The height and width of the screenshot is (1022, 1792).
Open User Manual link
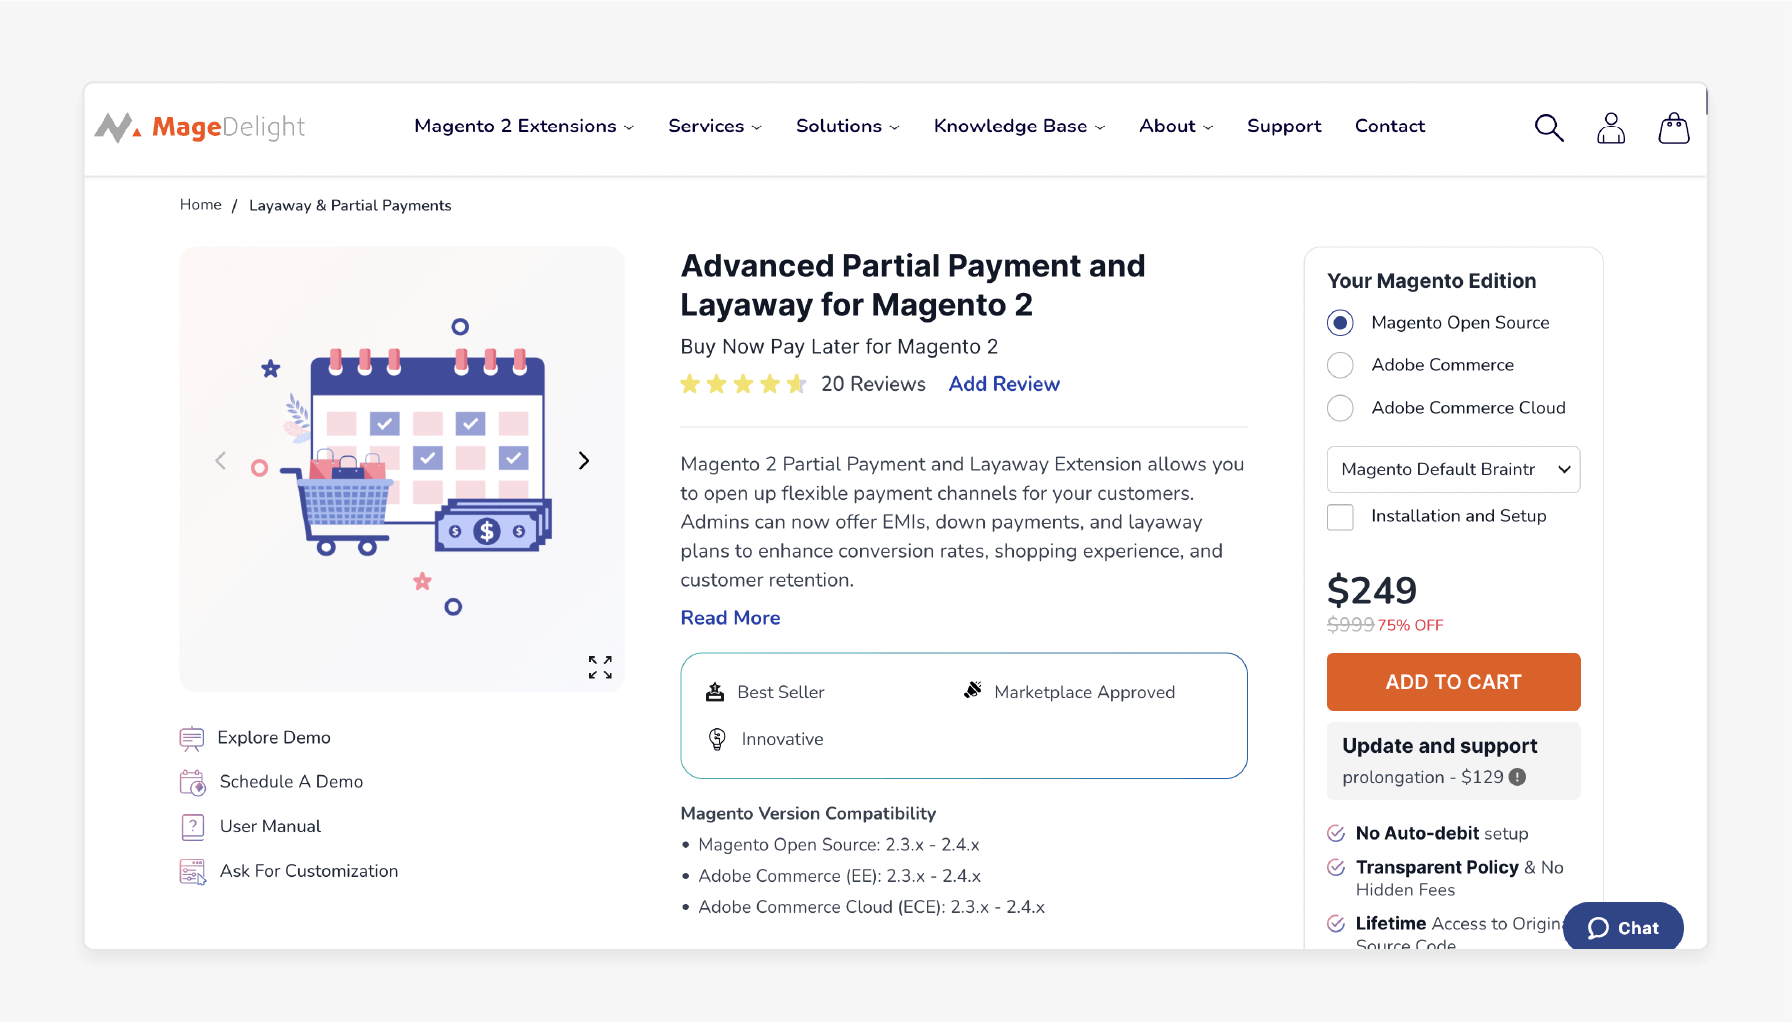tap(270, 827)
